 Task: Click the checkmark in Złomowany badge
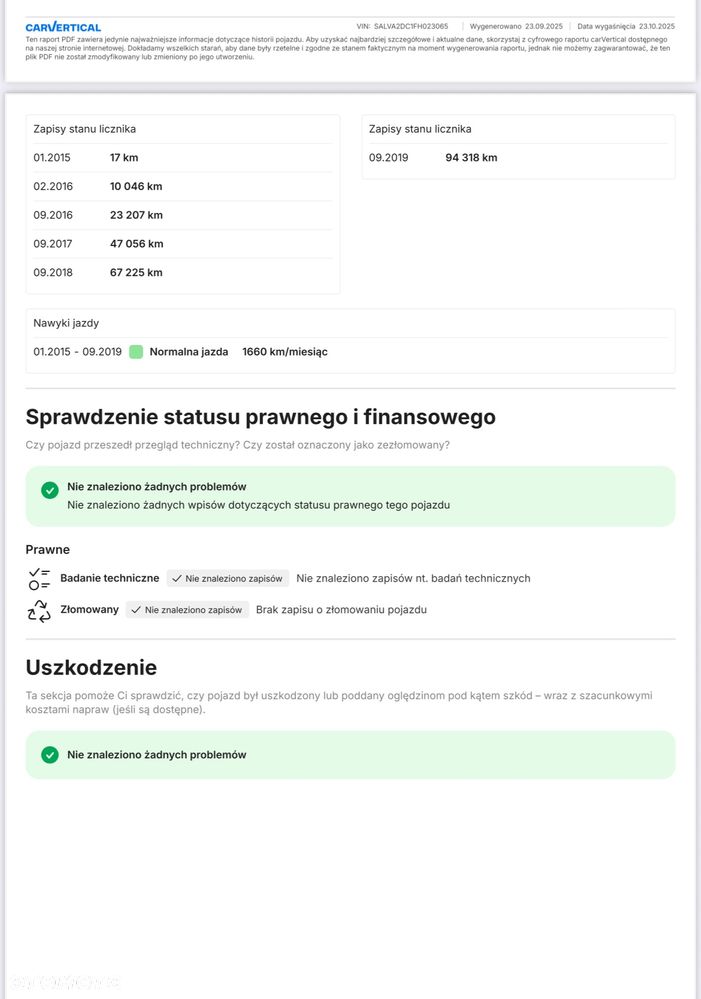pyautogui.click(x=136, y=610)
